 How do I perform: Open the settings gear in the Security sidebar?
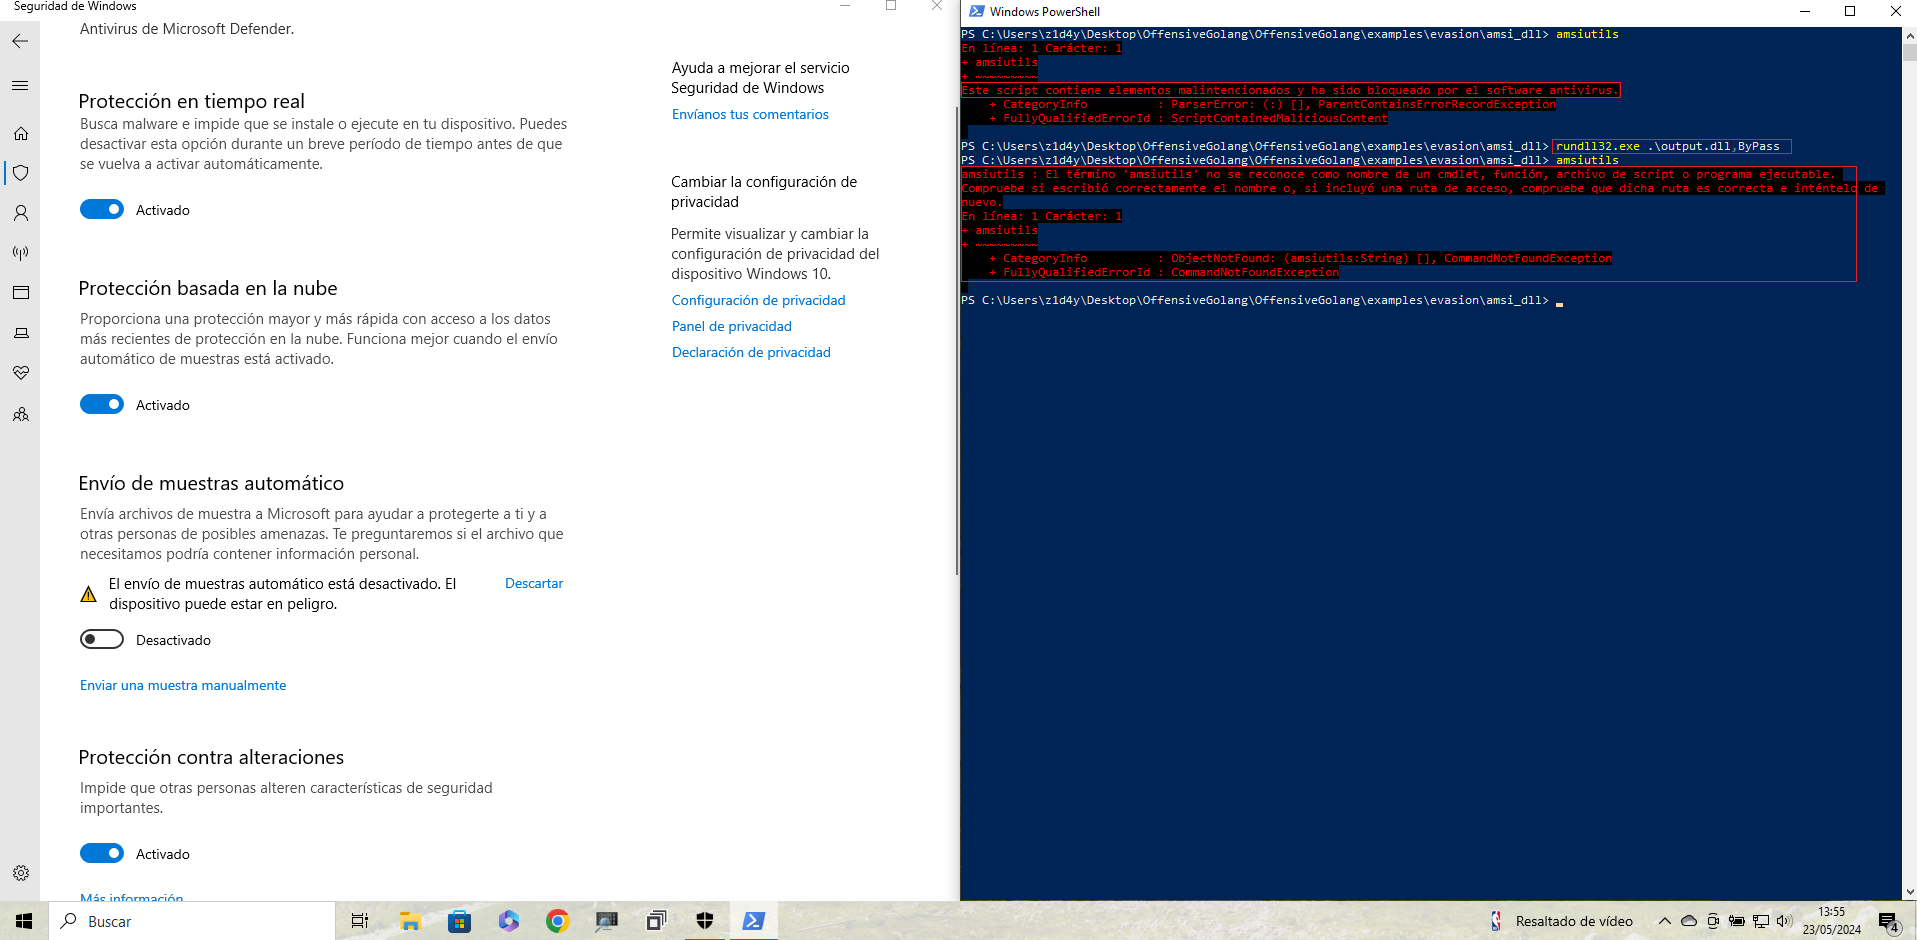20,873
